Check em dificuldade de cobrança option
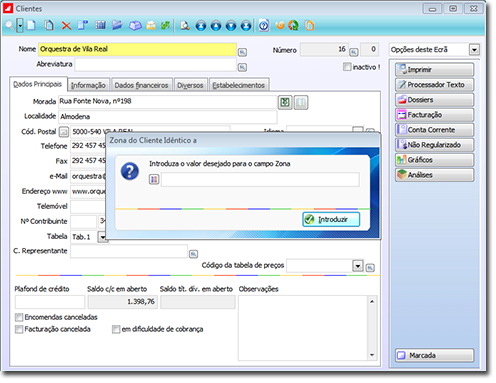The width and height of the screenshot is (496, 383). click(116, 329)
